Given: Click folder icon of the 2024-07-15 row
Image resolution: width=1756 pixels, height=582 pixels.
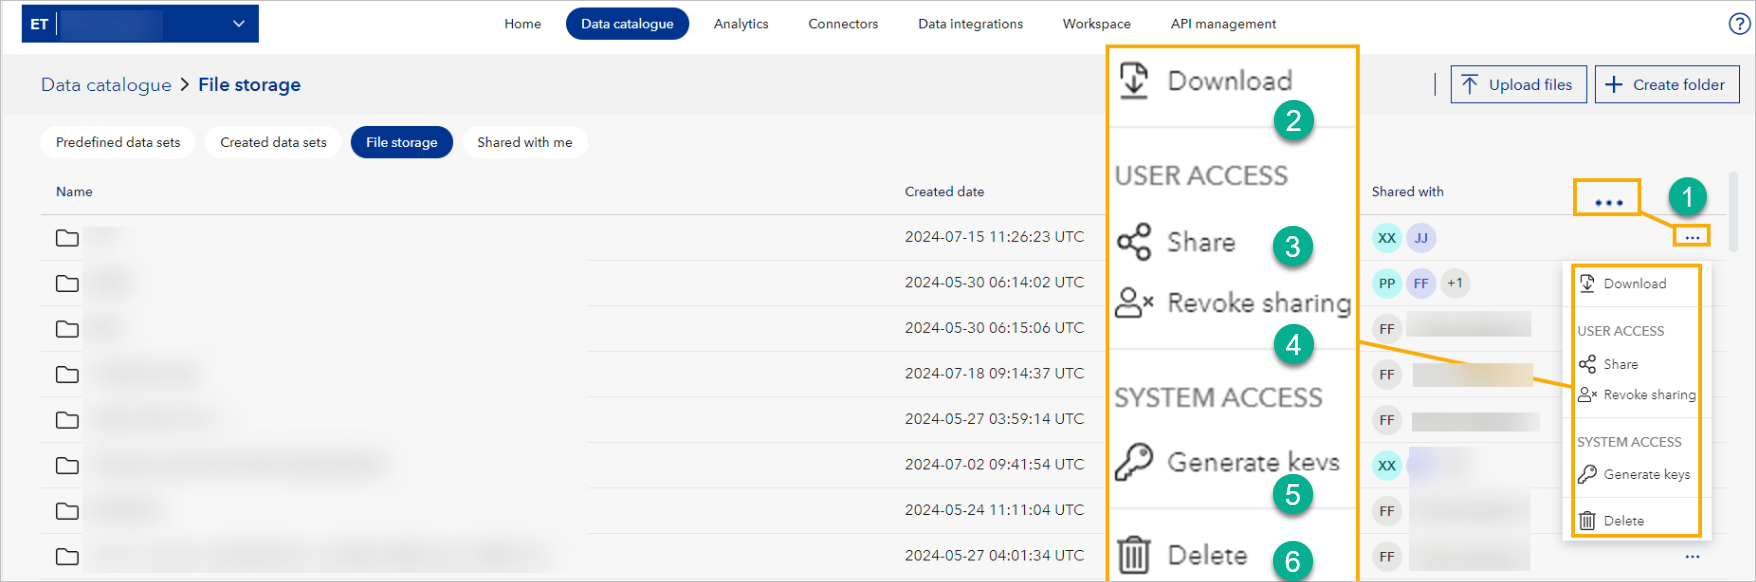Looking at the screenshot, I should point(67,238).
